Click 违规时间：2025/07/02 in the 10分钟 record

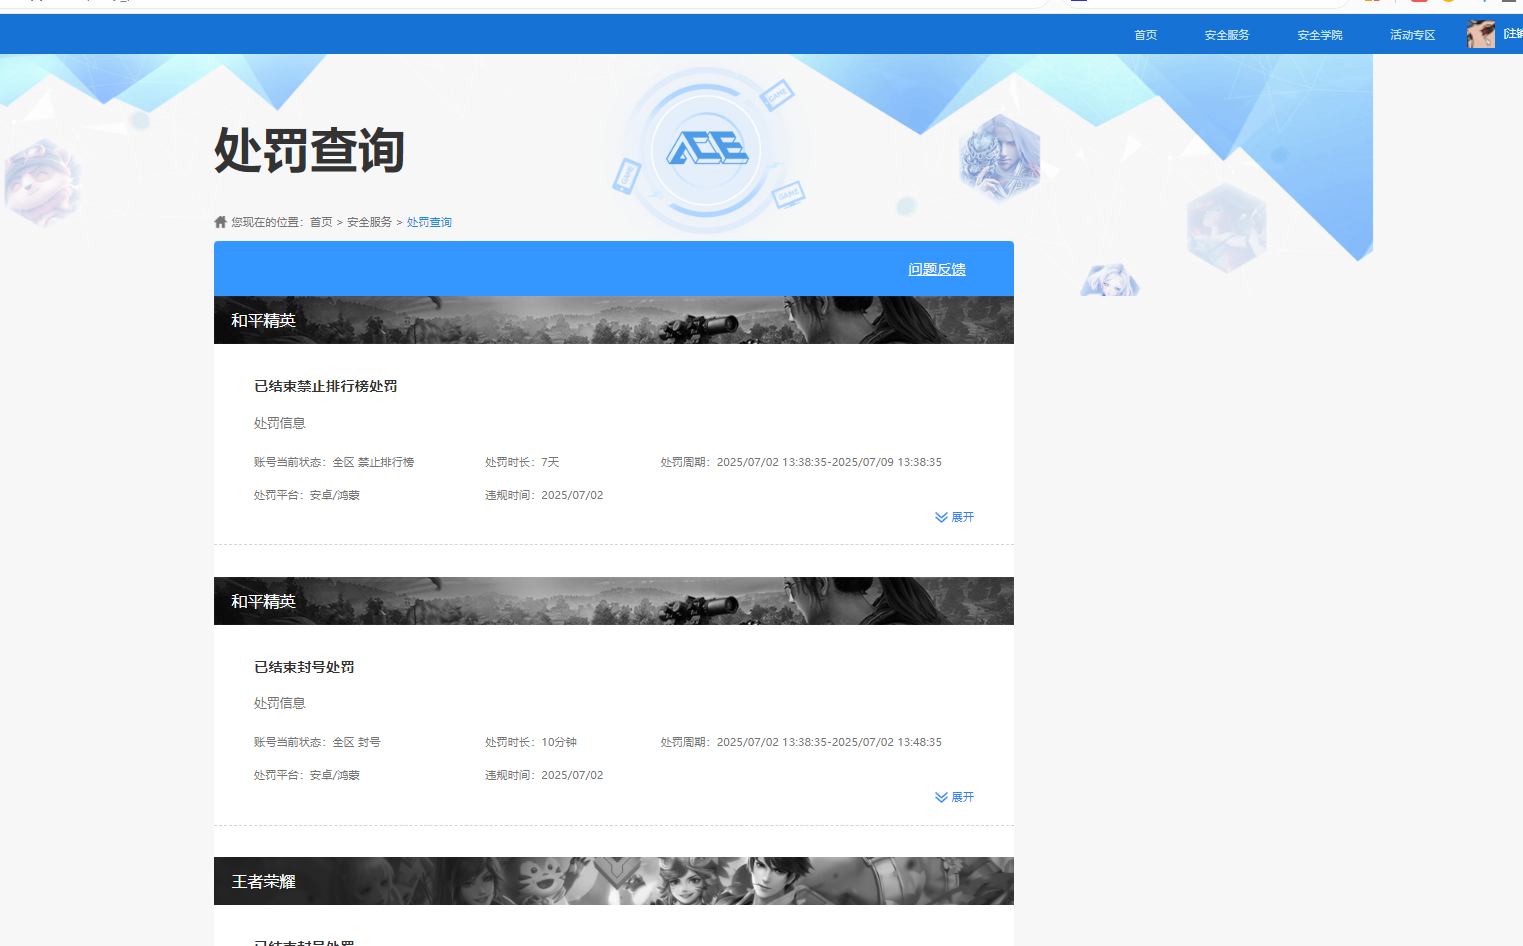click(x=544, y=775)
